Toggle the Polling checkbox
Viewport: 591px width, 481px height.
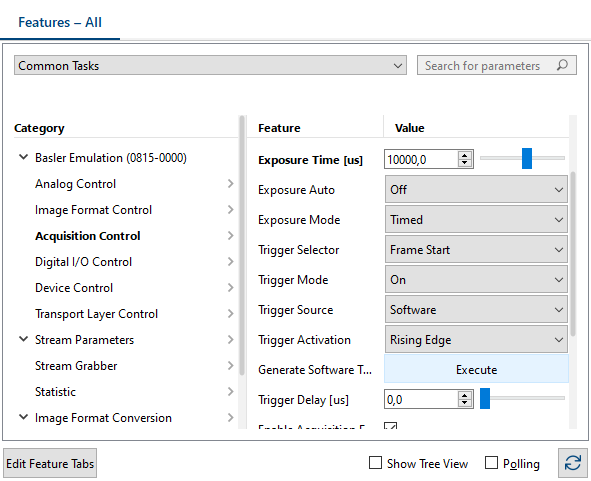coord(491,463)
